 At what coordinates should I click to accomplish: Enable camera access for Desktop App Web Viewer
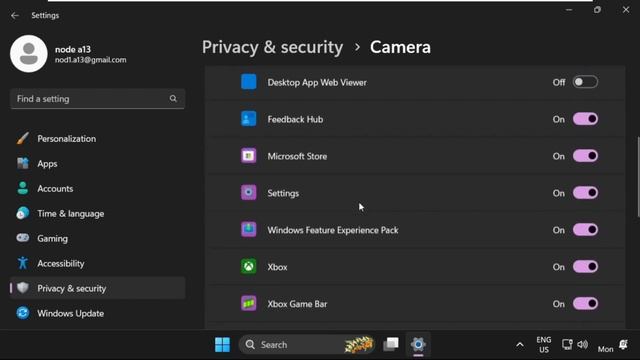coord(585,82)
